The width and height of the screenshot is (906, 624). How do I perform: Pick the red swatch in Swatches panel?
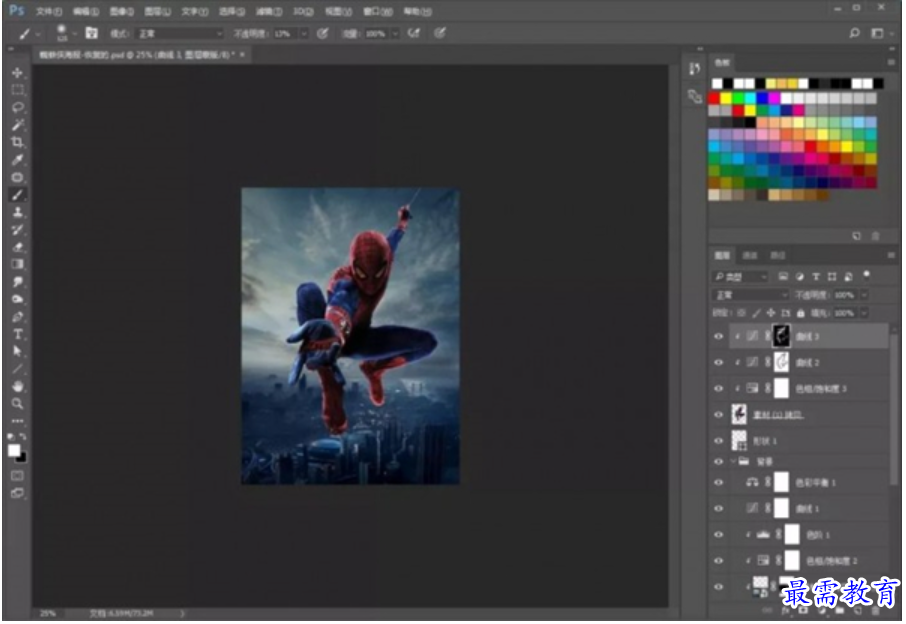[x=714, y=98]
